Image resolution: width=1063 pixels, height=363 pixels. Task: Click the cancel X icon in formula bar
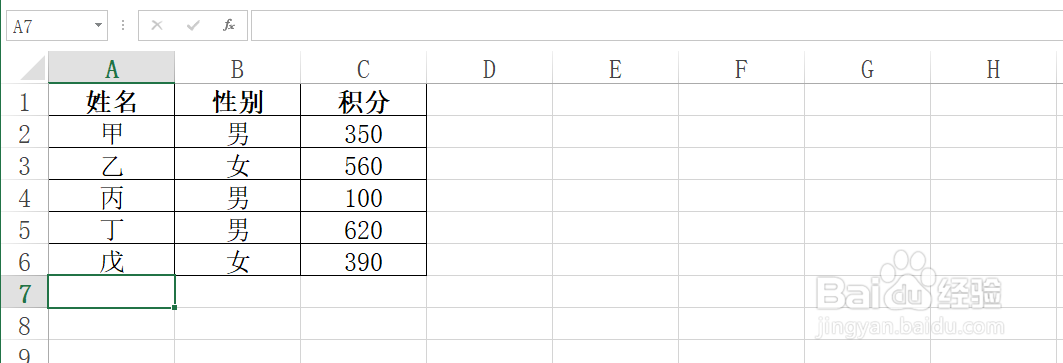(x=157, y=26)
